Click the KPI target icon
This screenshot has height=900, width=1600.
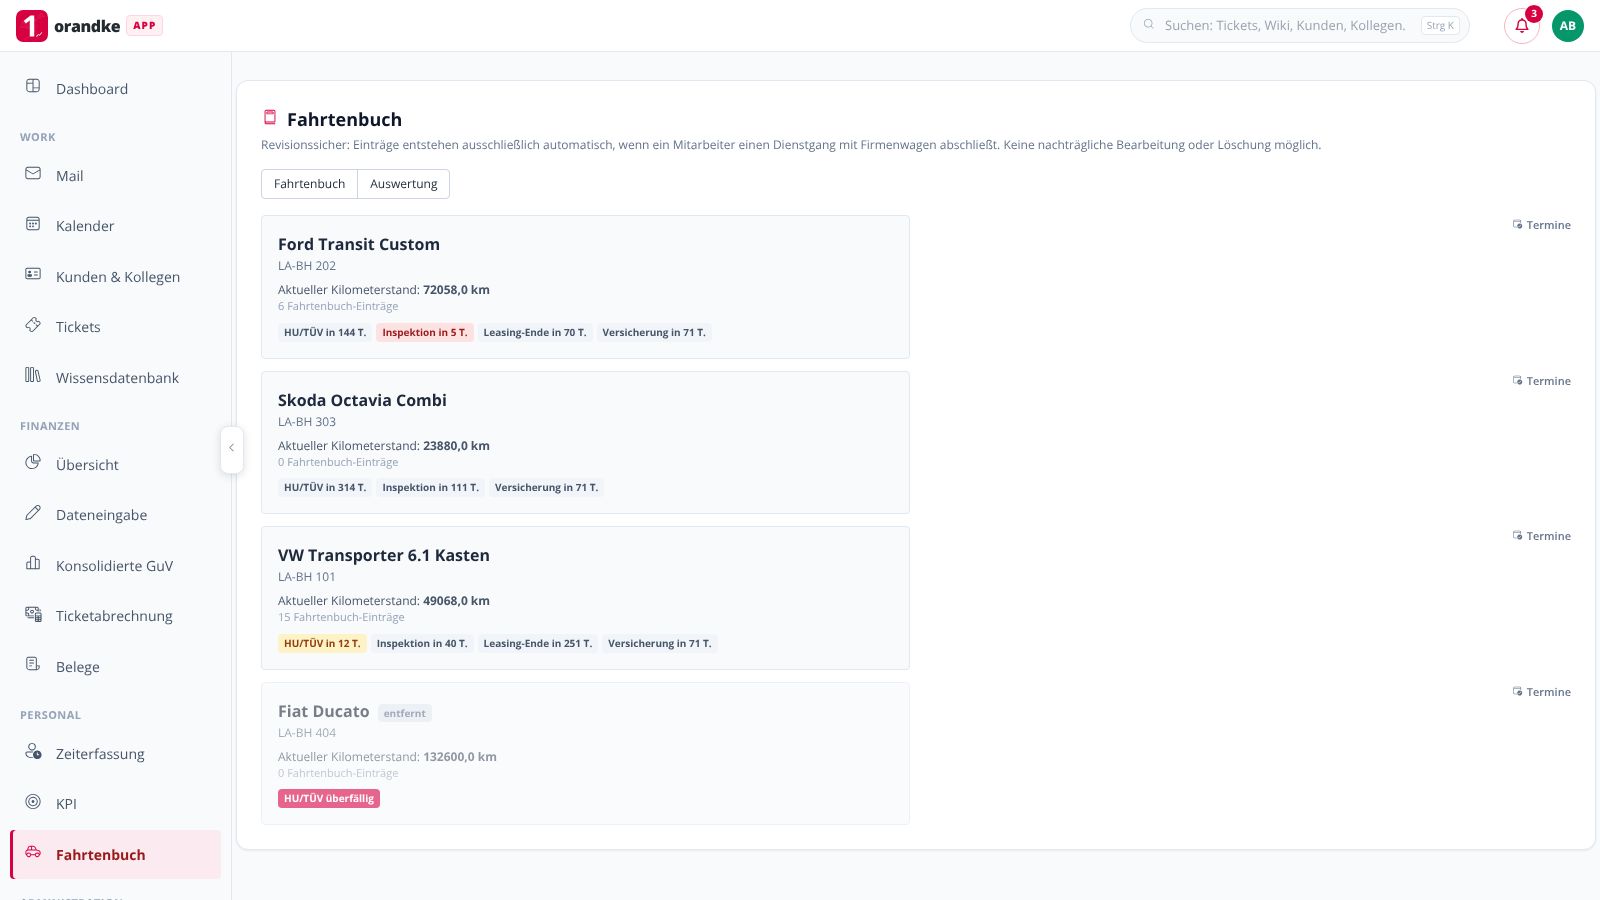33,801
